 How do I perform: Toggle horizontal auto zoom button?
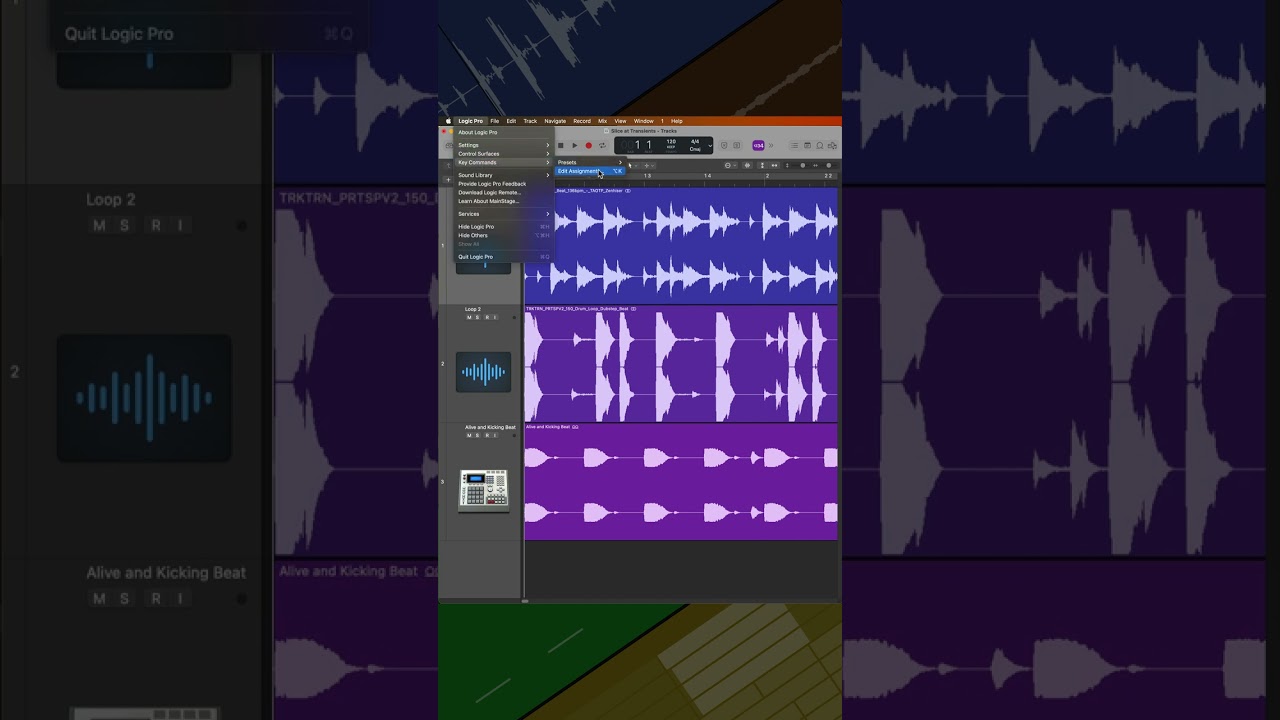pyautogui.click(x=774, y=165)
